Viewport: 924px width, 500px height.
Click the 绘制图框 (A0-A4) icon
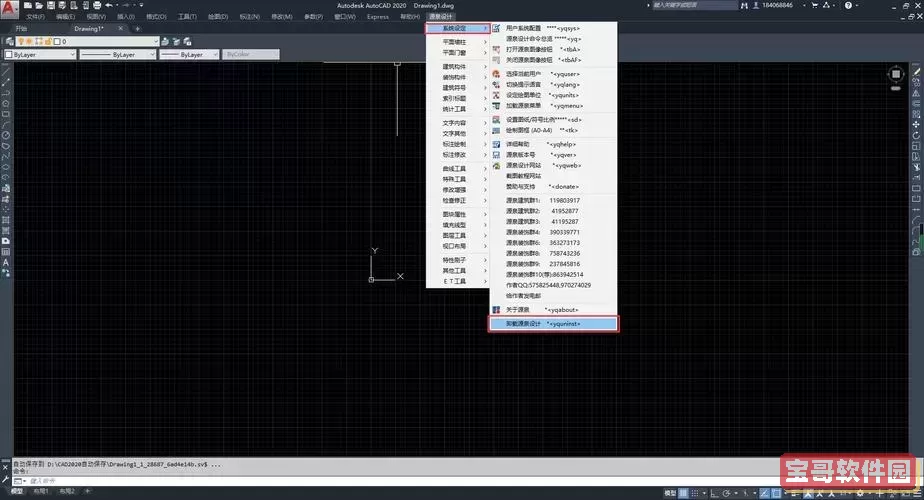click(496, 130)
